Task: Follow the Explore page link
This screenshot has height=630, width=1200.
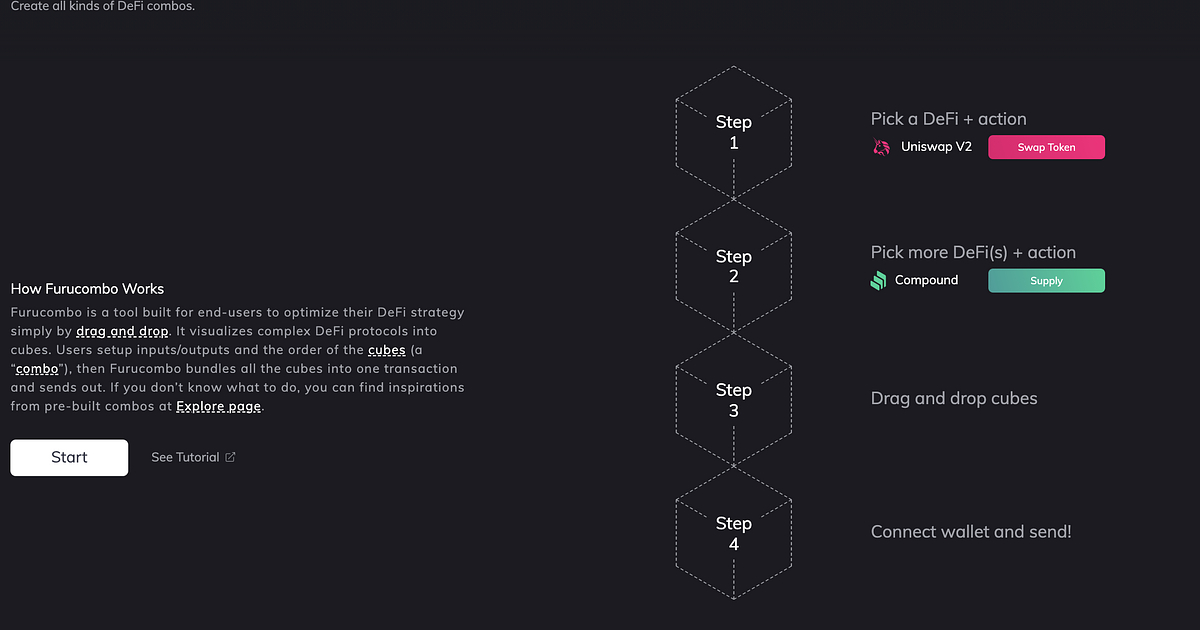Action: coord(218,406)
